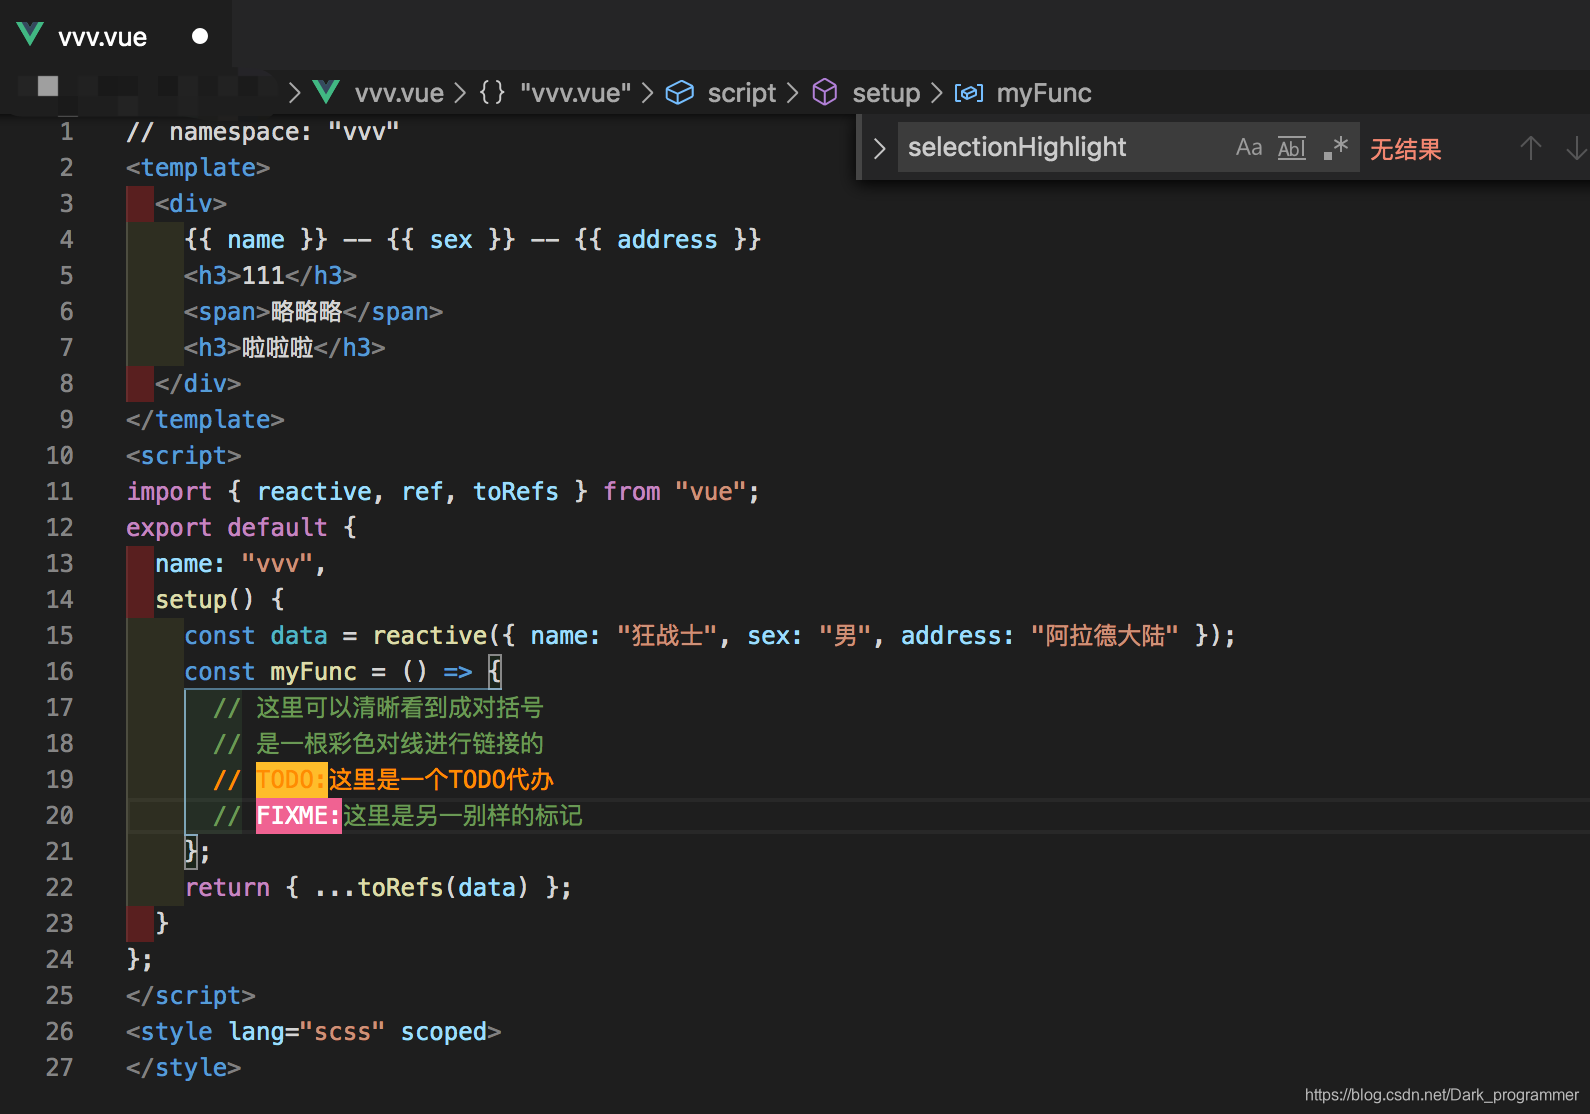
Task: Click toRefs(data) on line 22
Action: click(443, 887)
